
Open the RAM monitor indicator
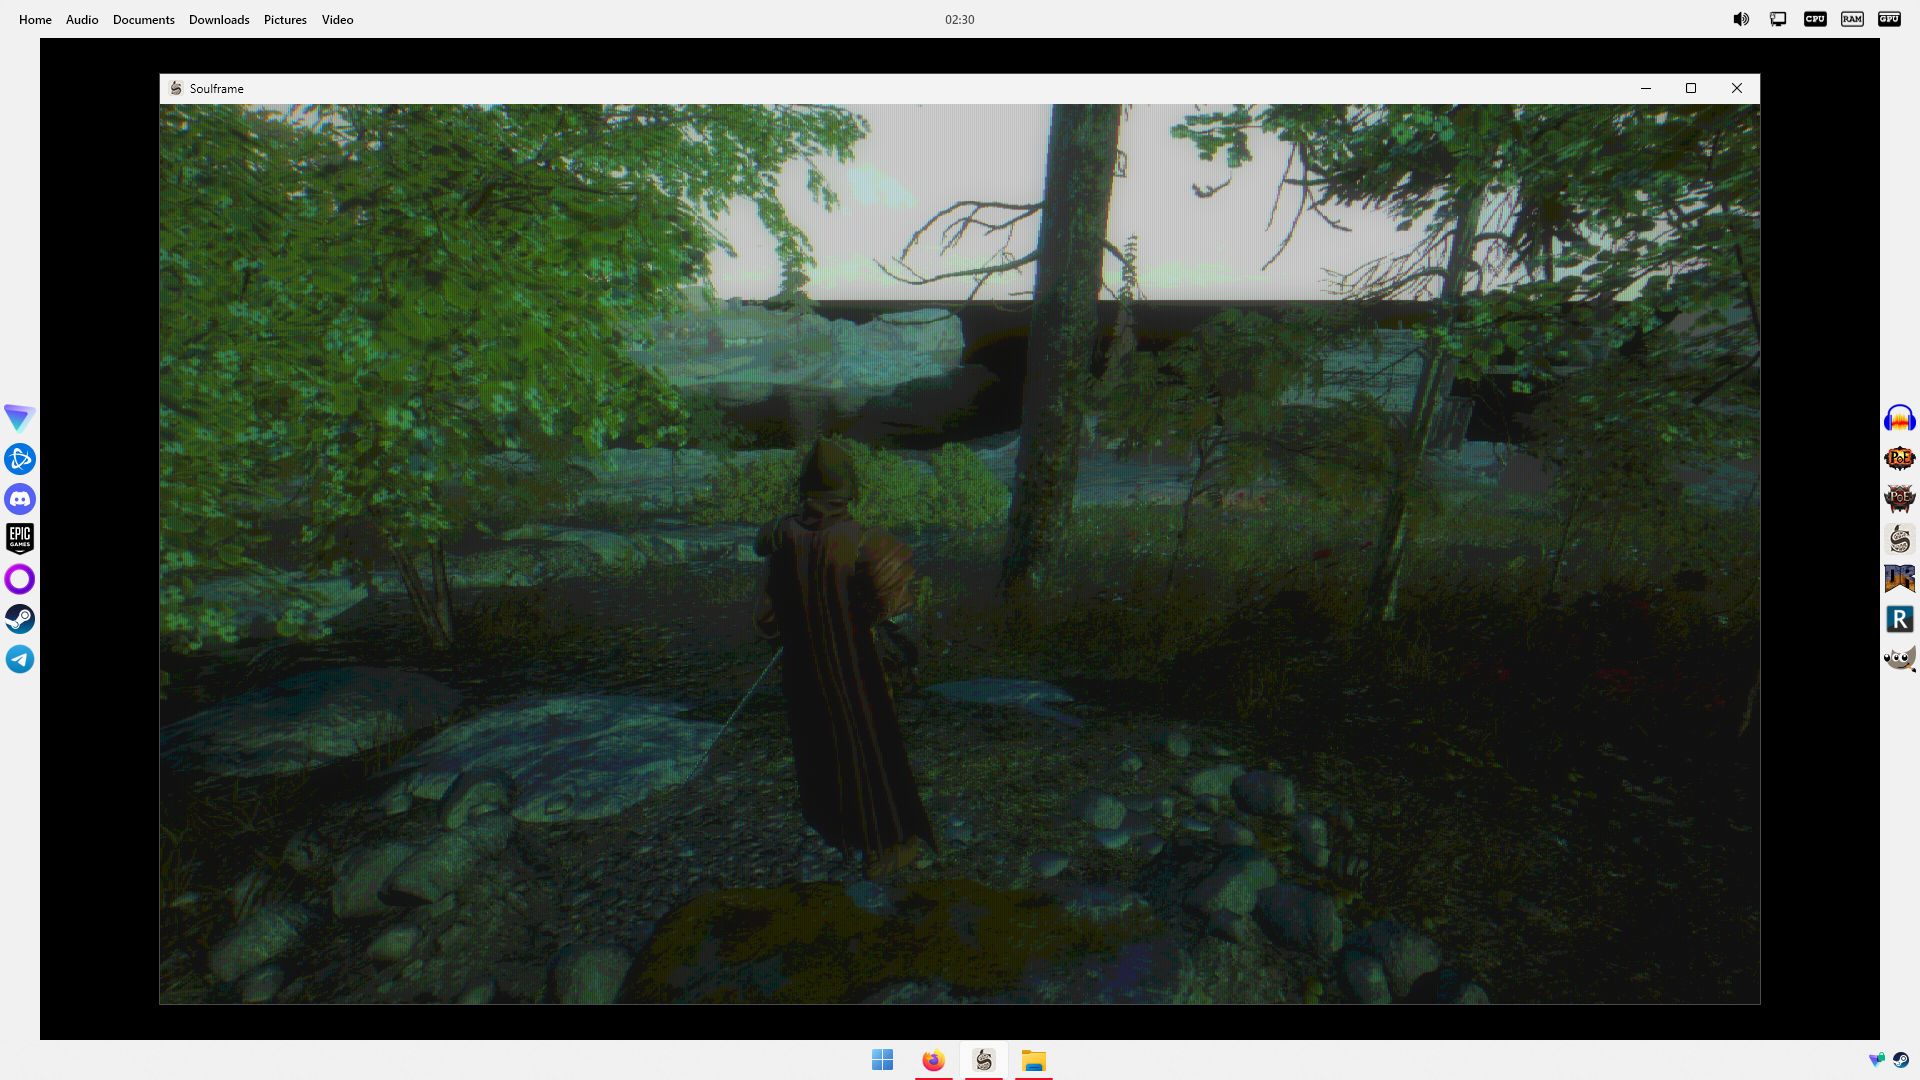[1852, 19]
